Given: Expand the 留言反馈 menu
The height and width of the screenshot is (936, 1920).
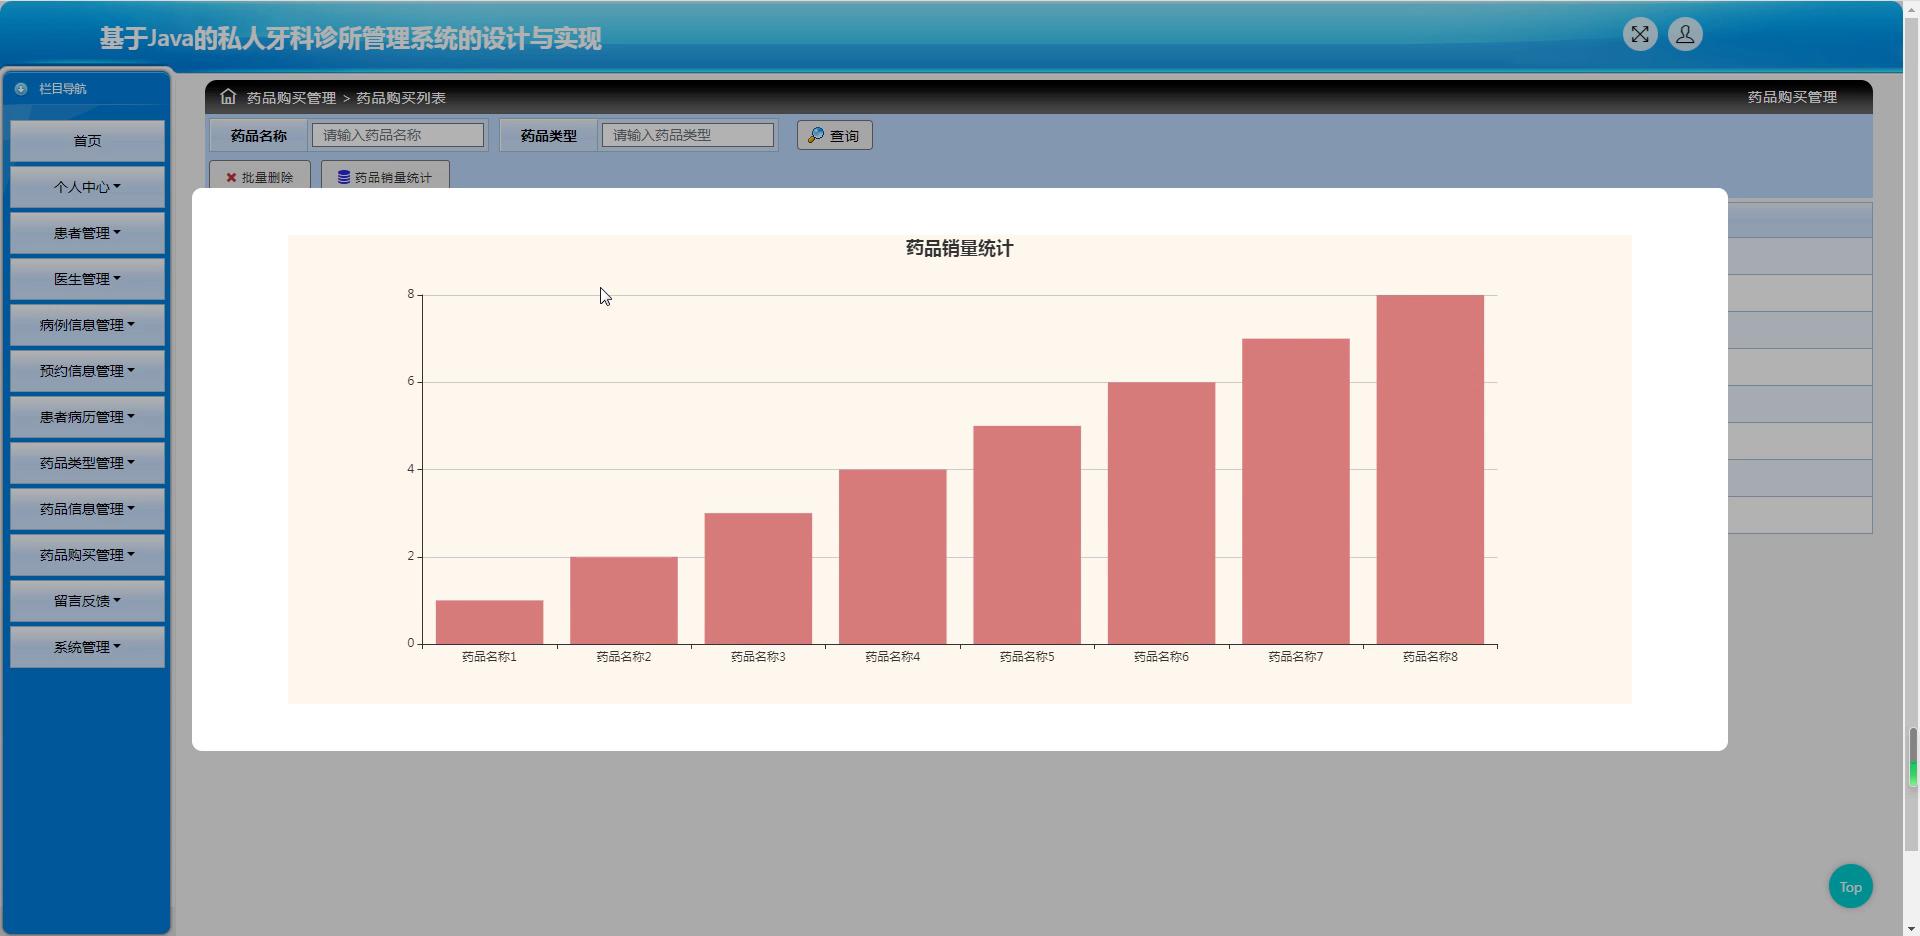Looking at the screenshot, I should (x=88, y=601).
